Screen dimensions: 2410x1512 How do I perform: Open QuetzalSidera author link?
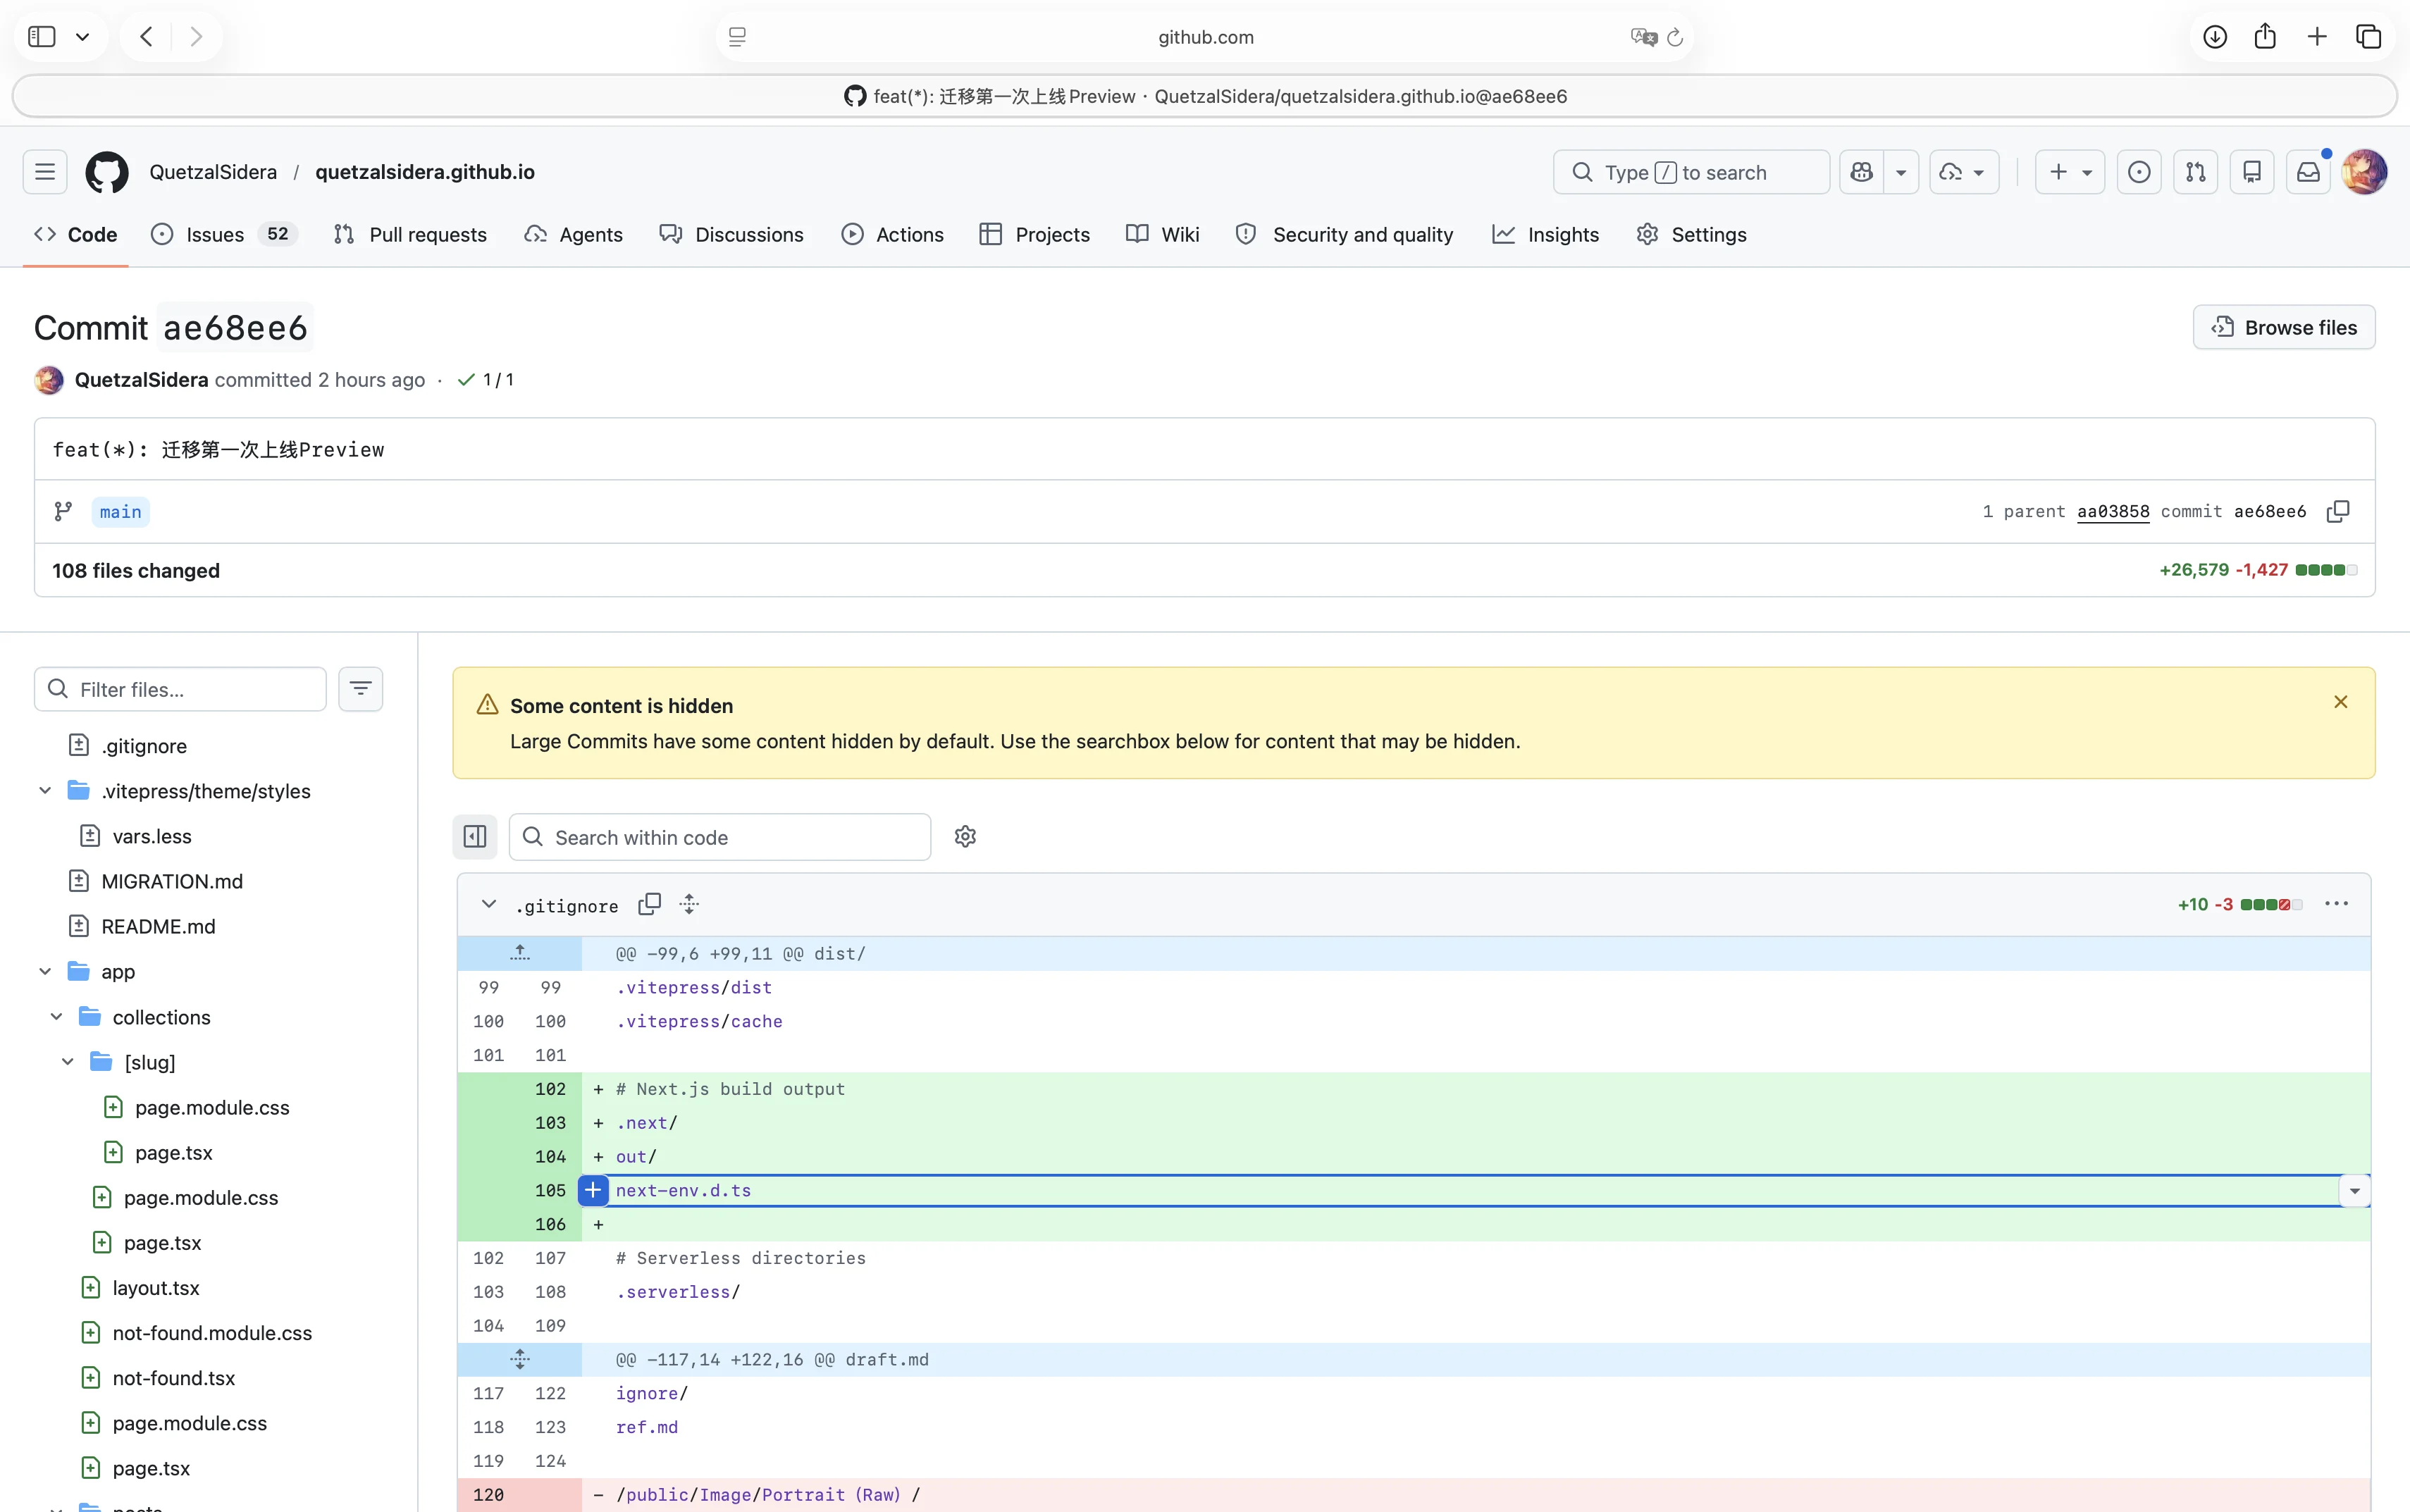click(x=141, y=380)
